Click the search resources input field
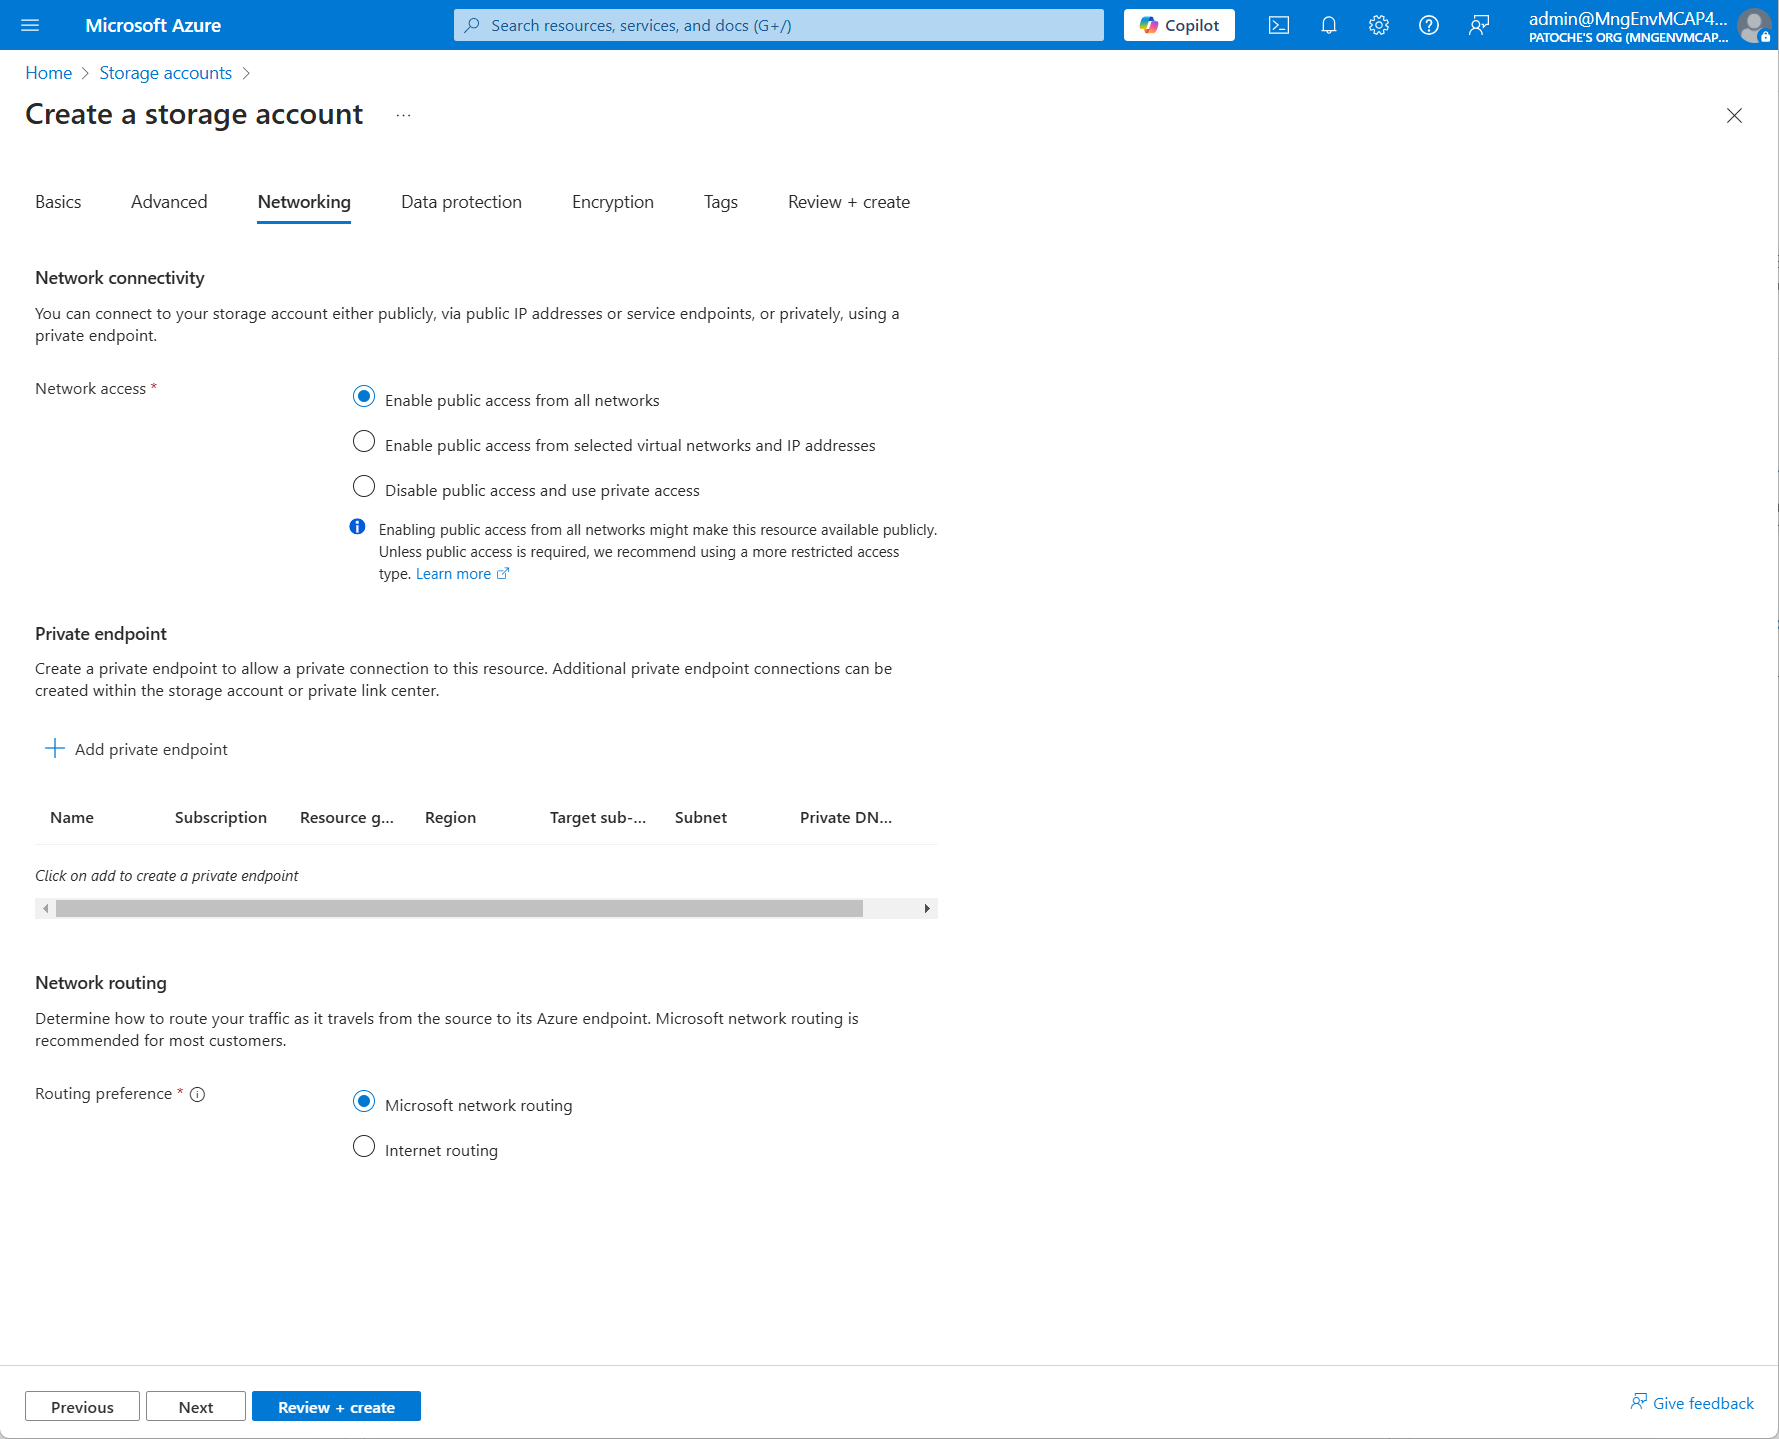 pos(778,25)
